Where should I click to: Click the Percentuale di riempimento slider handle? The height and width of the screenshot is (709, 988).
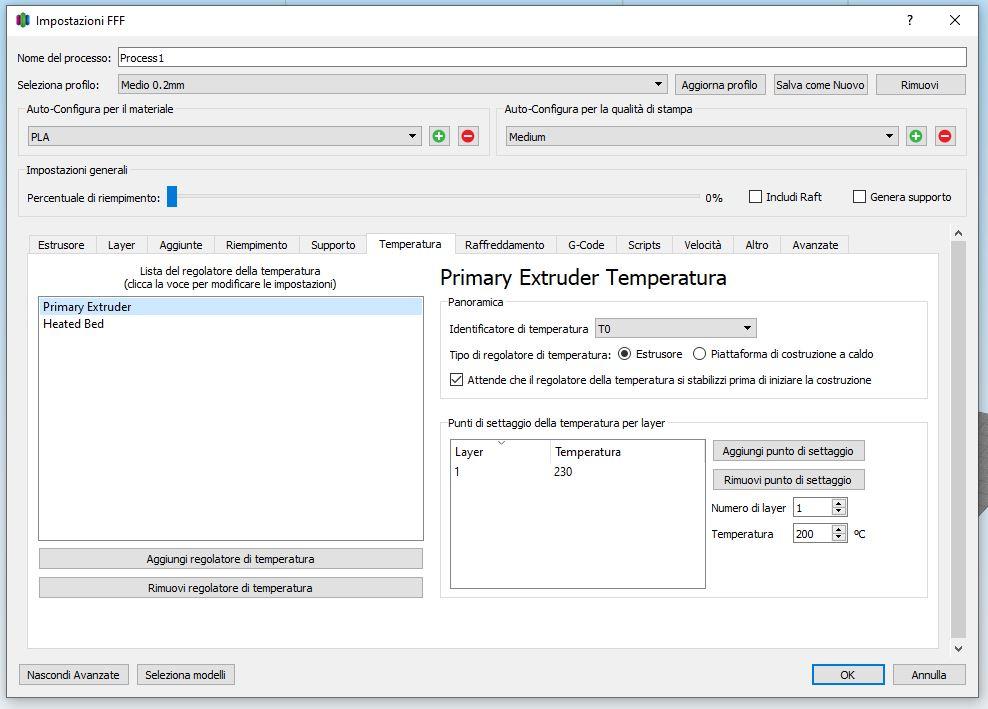click(172, 197)
